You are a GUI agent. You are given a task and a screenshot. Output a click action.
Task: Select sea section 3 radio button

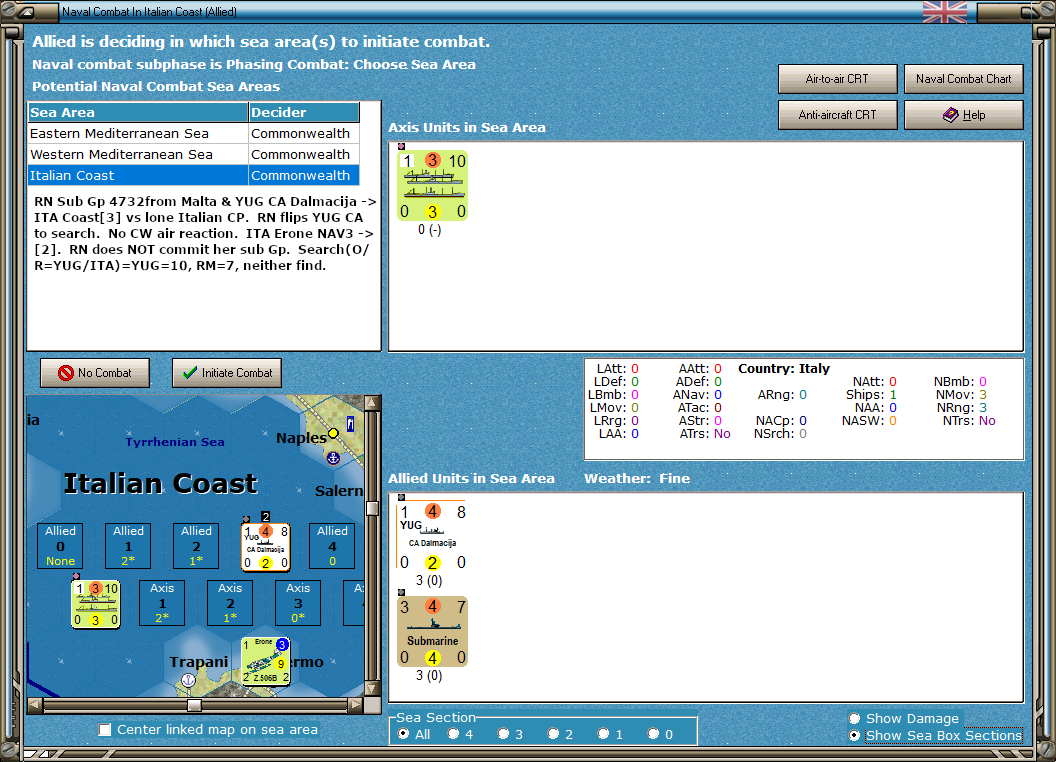(503, 734)
